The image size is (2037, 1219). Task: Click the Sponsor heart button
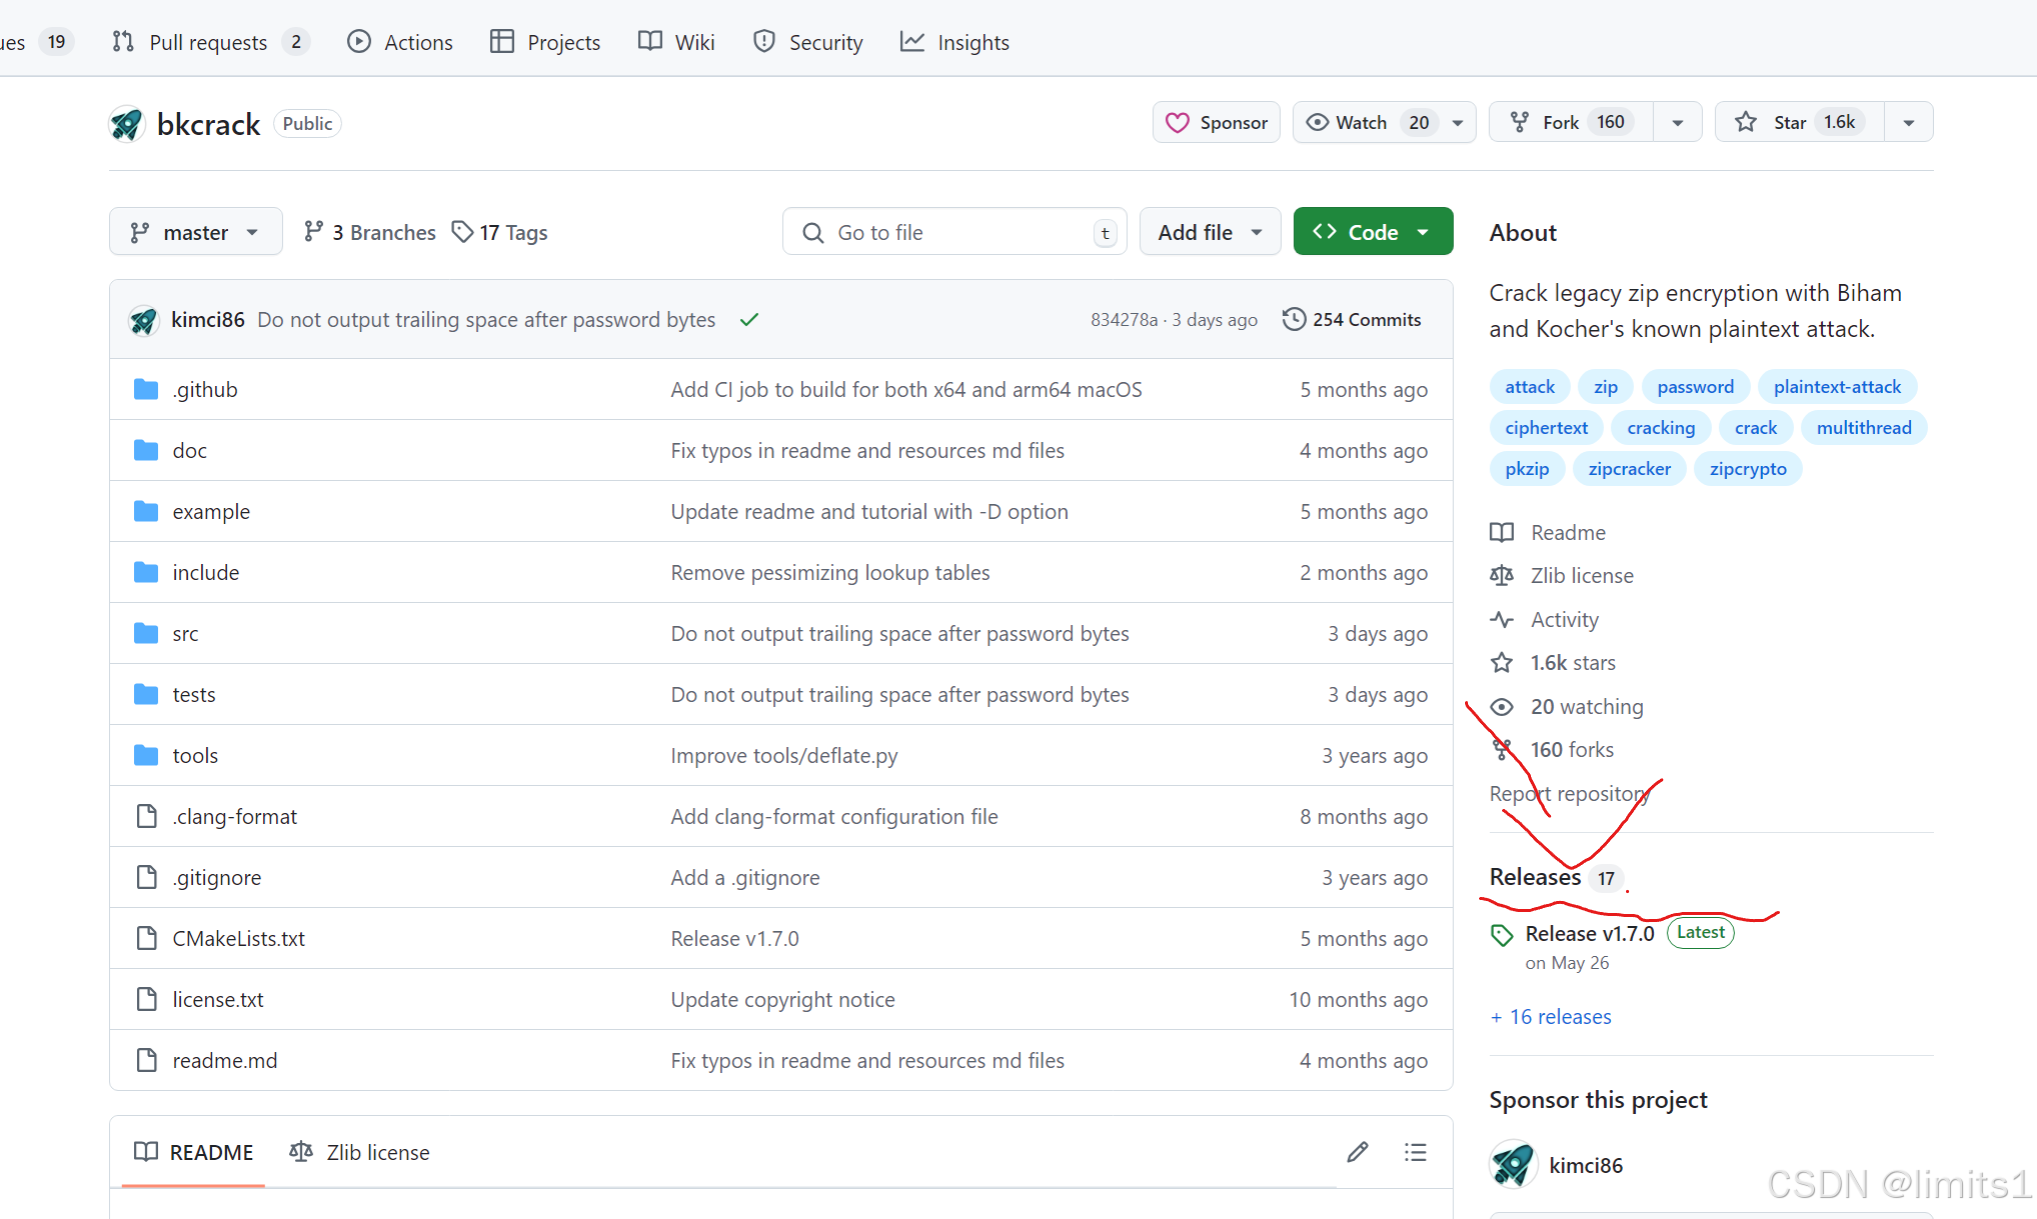pyautogui.click(x=1216, y=122)
